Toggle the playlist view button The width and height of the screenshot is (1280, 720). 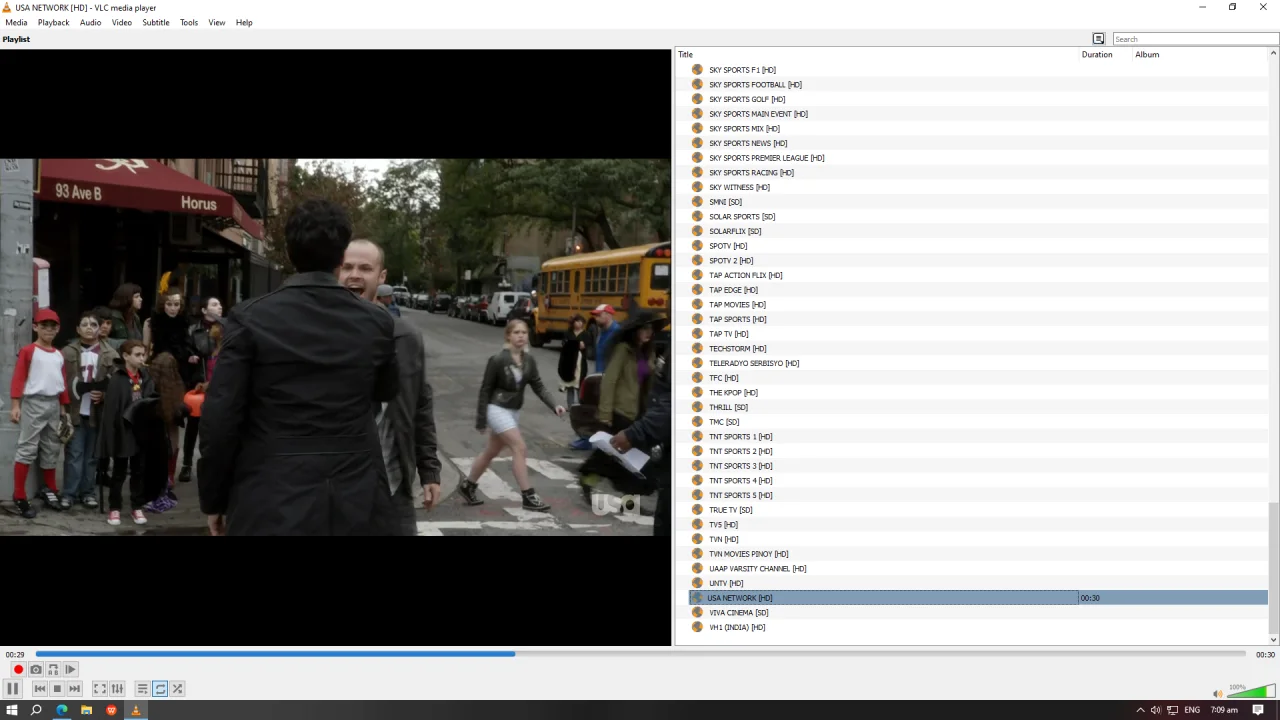click(x=142, y=688)
